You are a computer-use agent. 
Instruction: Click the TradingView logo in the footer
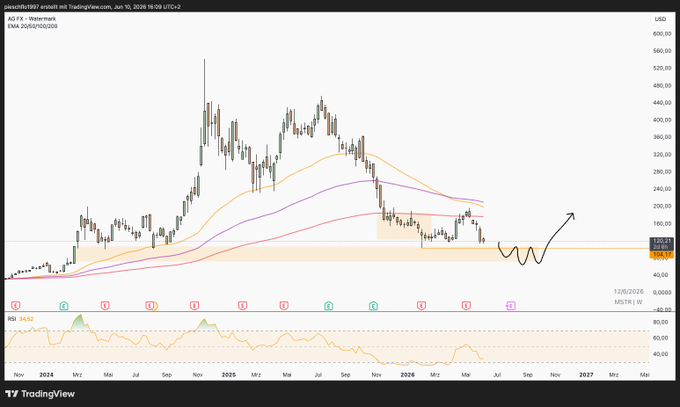[x=40, y=394]
